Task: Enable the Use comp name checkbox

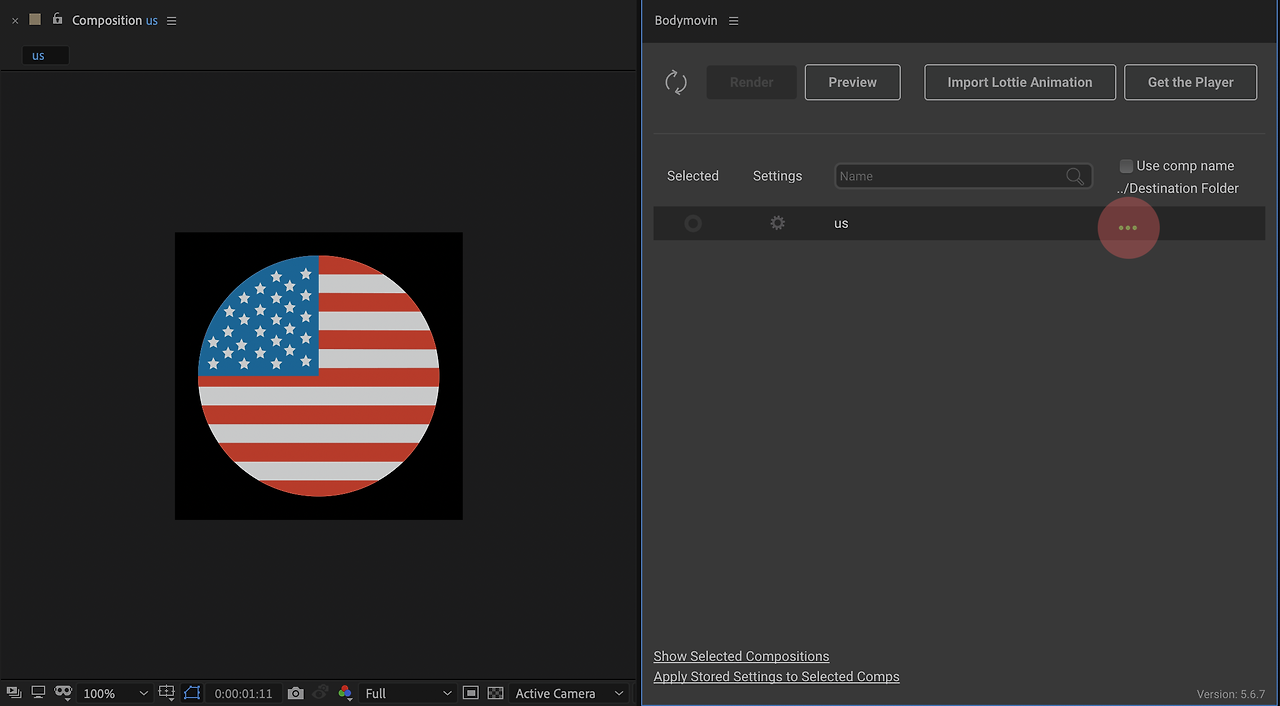Action: (x=1126, y=166)
